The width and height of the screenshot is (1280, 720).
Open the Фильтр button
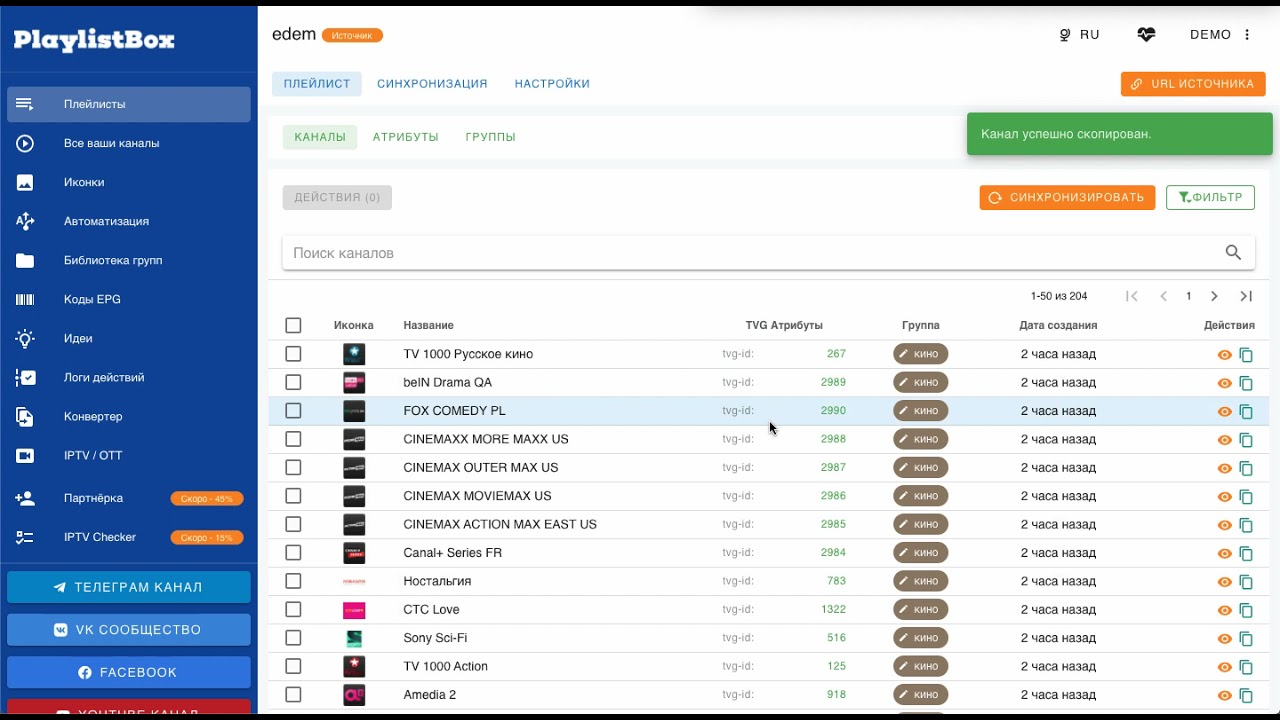(1210, 197)
